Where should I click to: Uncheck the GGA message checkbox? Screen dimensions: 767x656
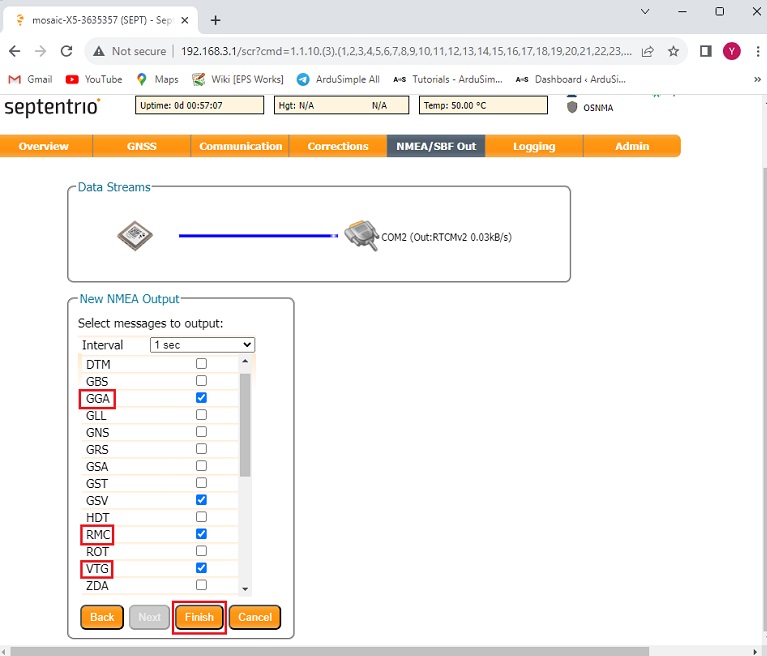pos(201,398)
